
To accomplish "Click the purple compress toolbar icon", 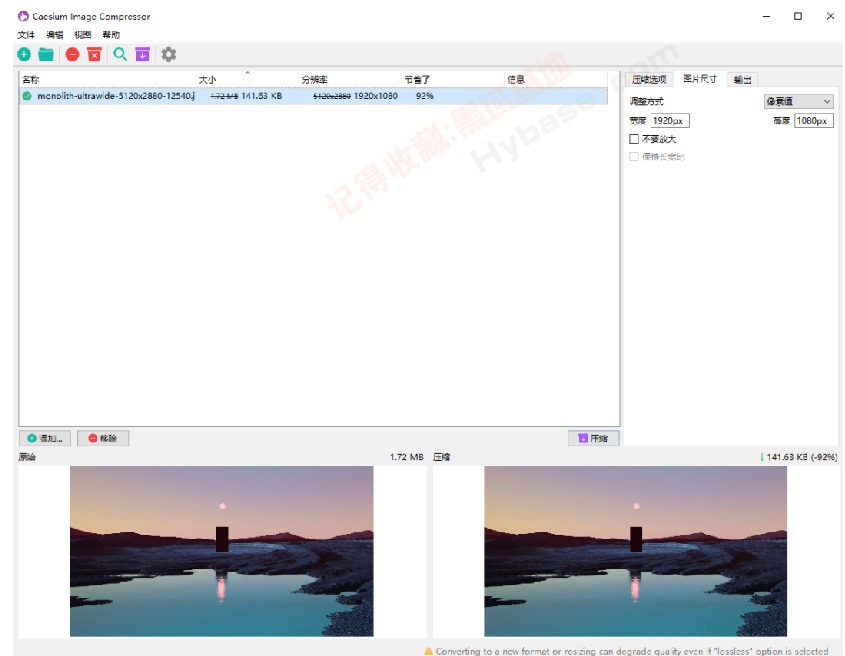I will click(142, 54).
